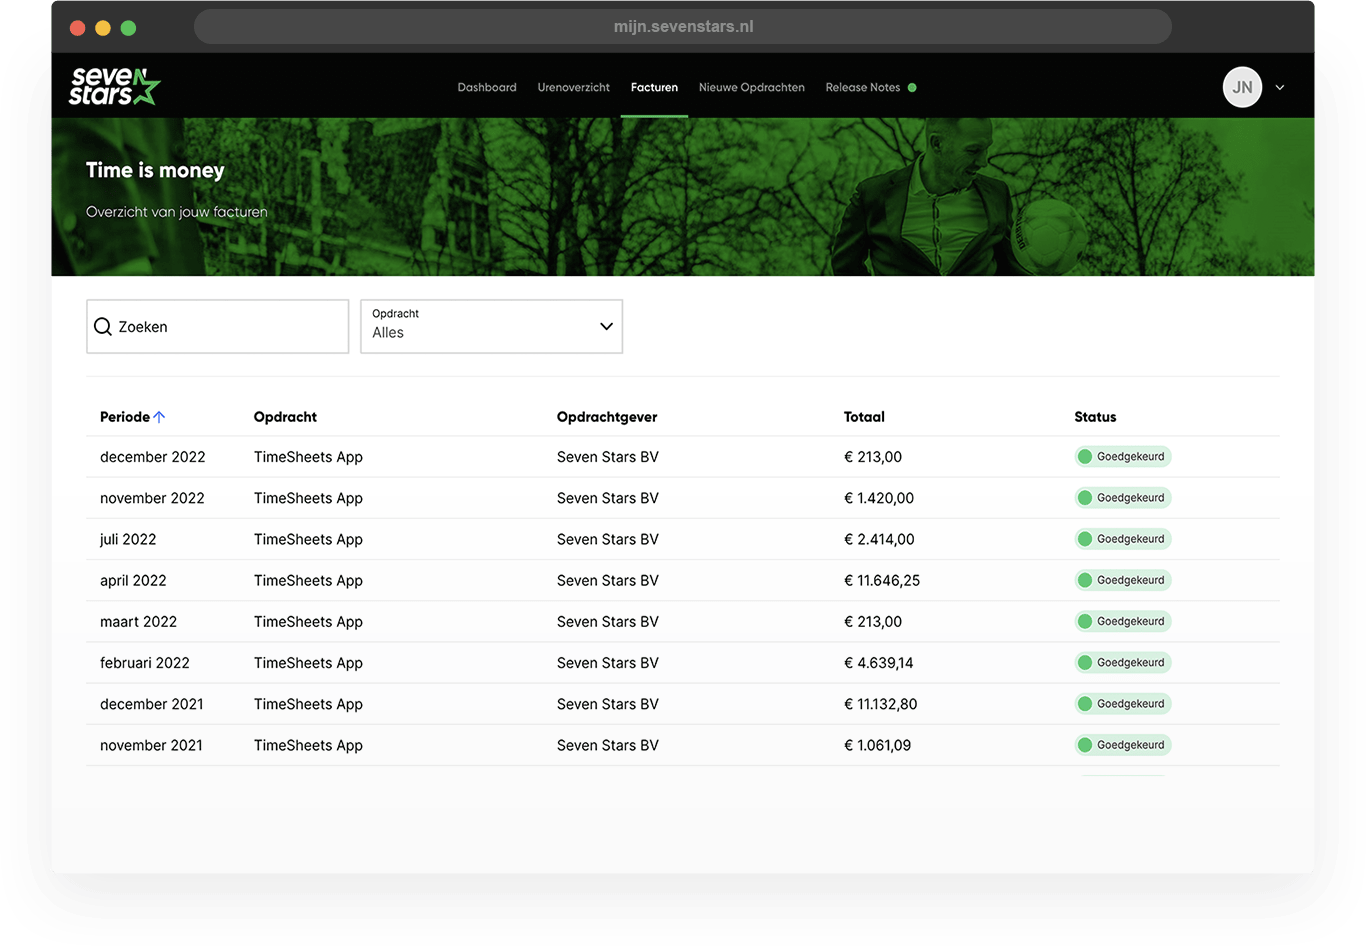Click the € 1.420,00 total

pyautogui.click(x=879, y=498)
